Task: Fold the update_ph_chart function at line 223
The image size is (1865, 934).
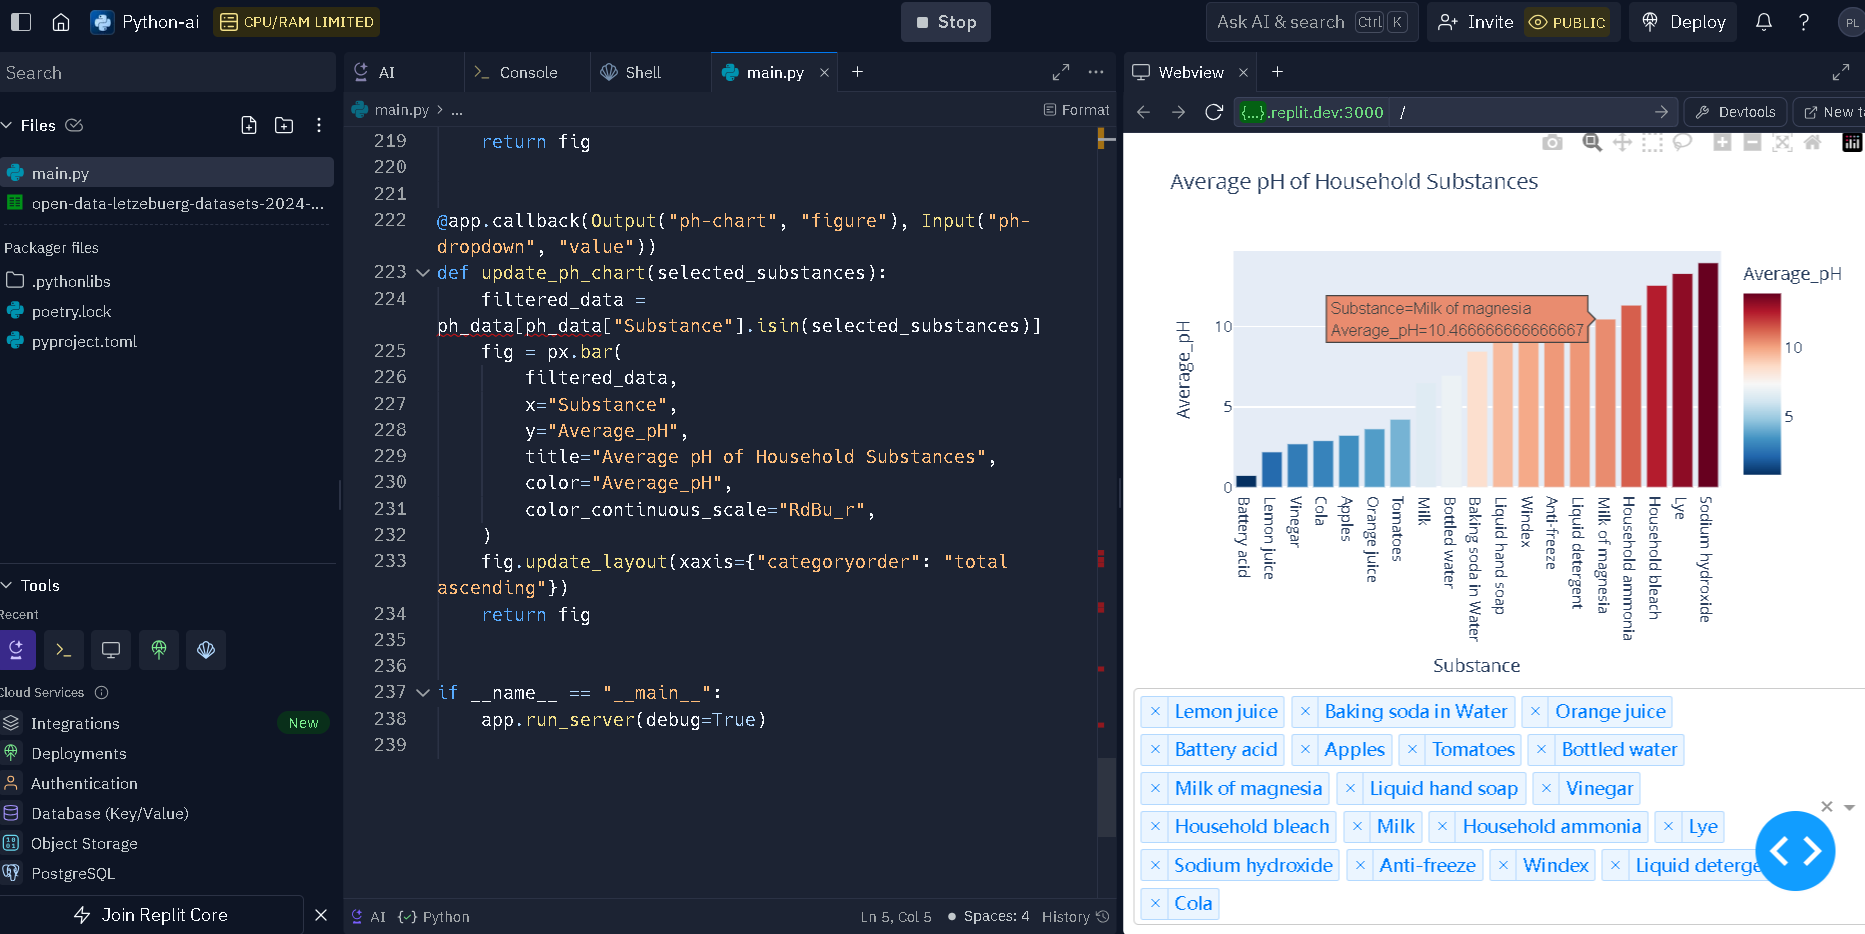Action: tap(423, 273)
